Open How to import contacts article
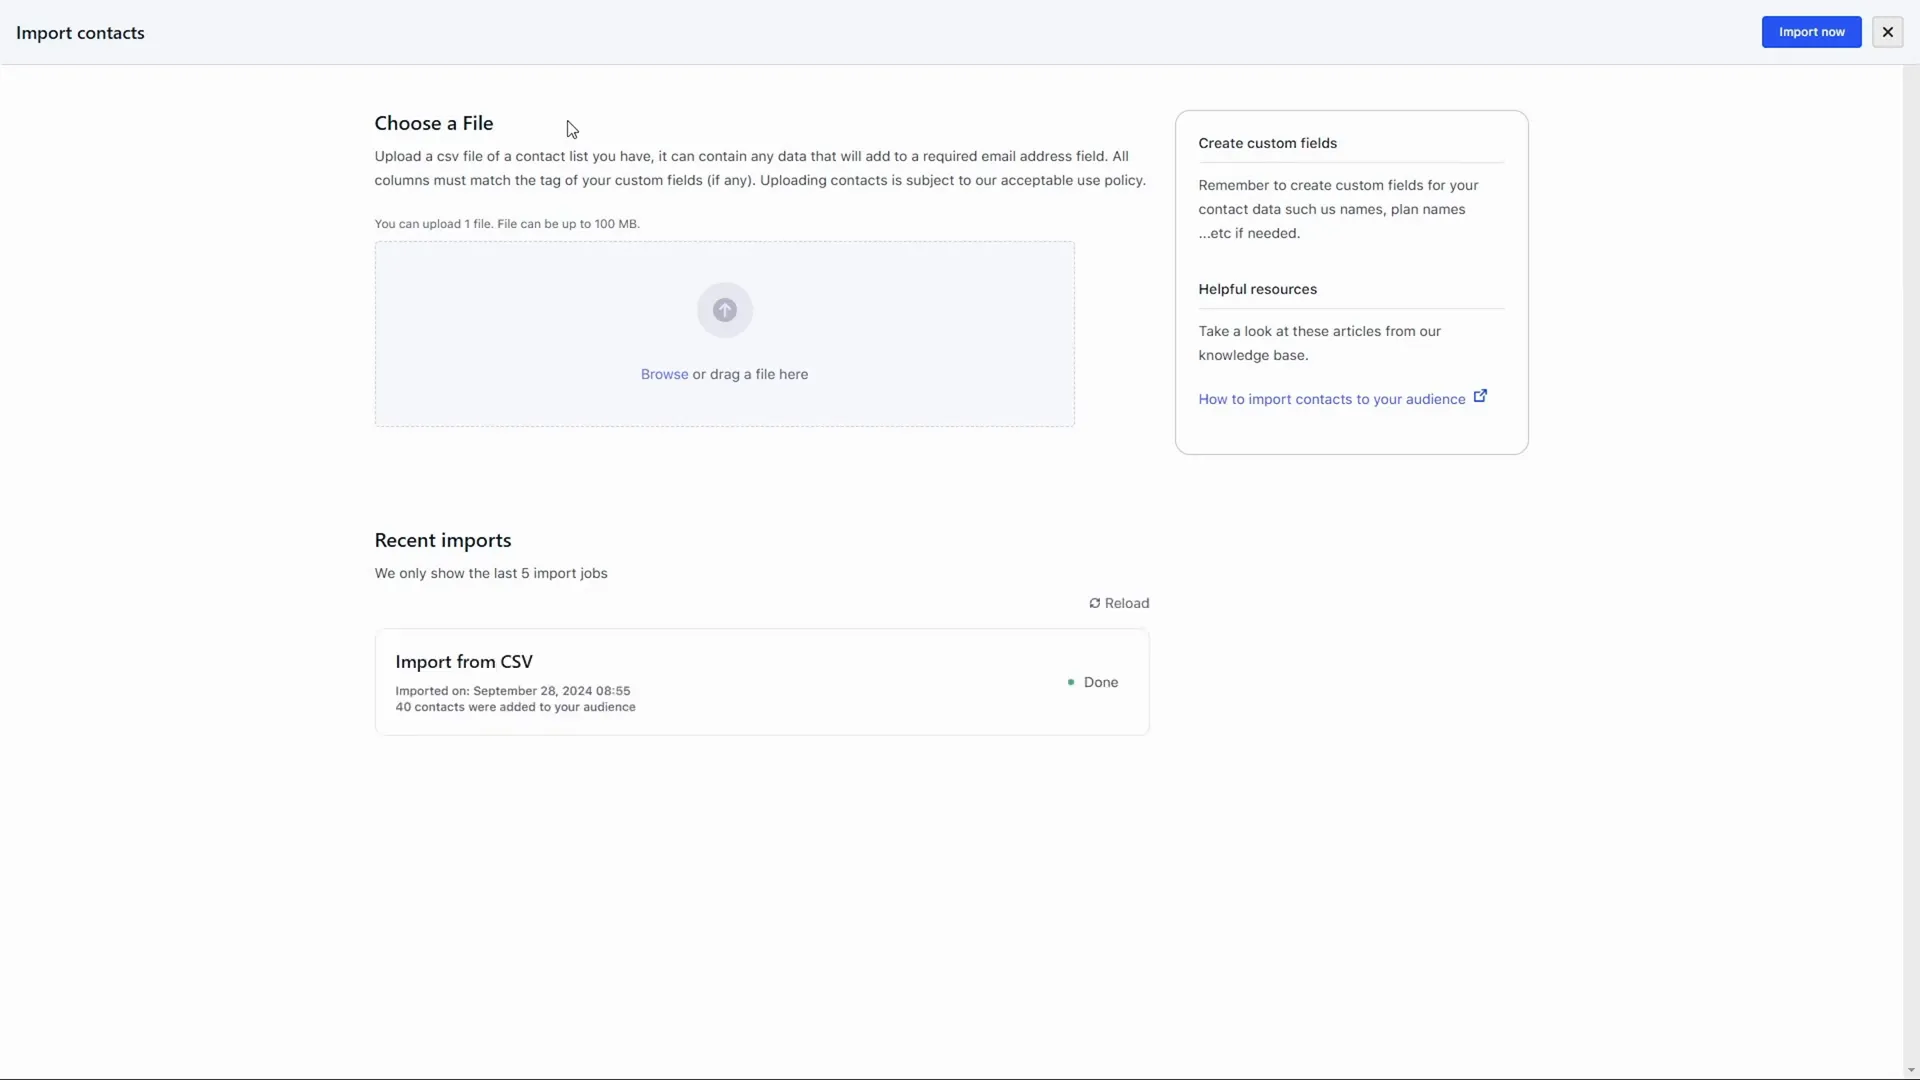 pos(1331,399)
